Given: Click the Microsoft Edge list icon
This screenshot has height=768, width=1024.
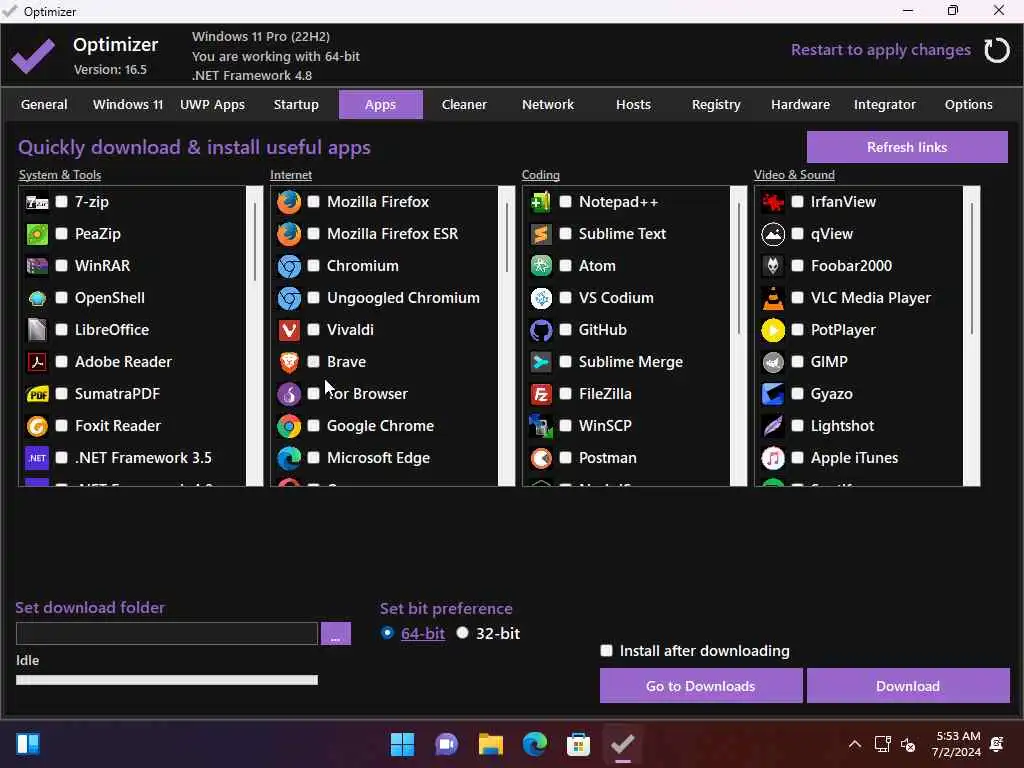Looking at the screenshot, I should click(289, 458).
